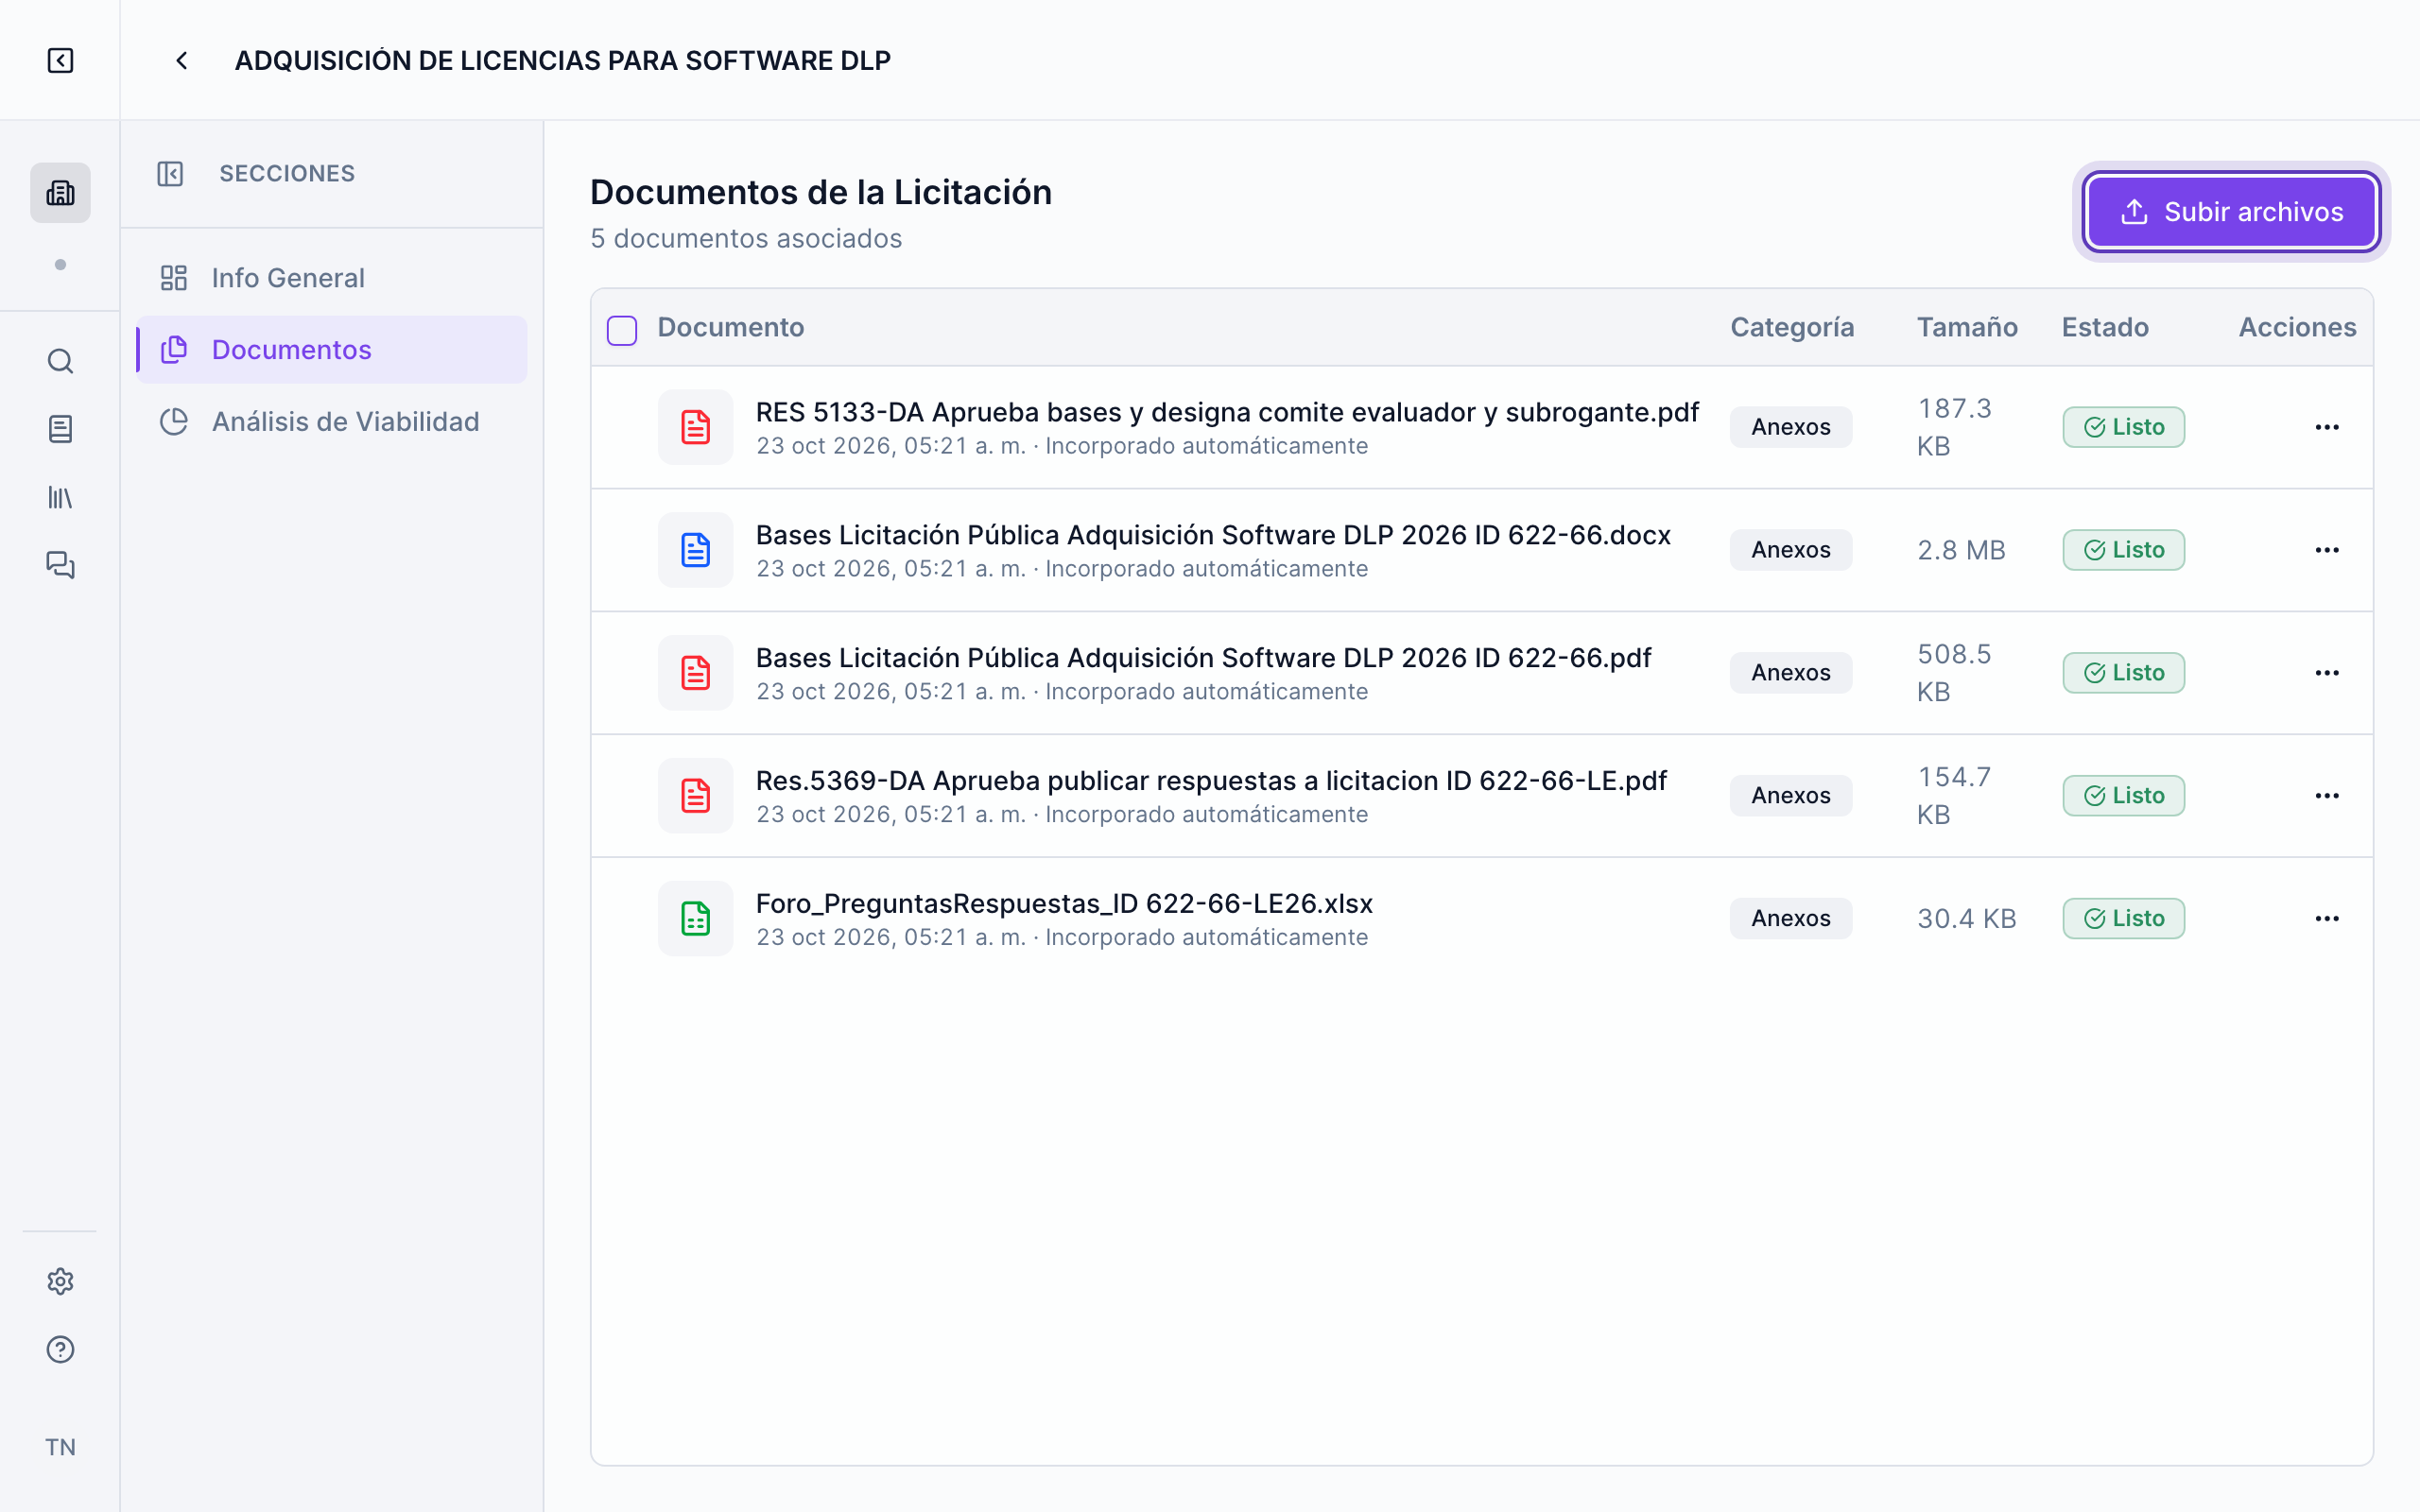
Task: Open actions menu for RES 5133-DA row
Action: pyautogui.click(x=2326, y=427)
